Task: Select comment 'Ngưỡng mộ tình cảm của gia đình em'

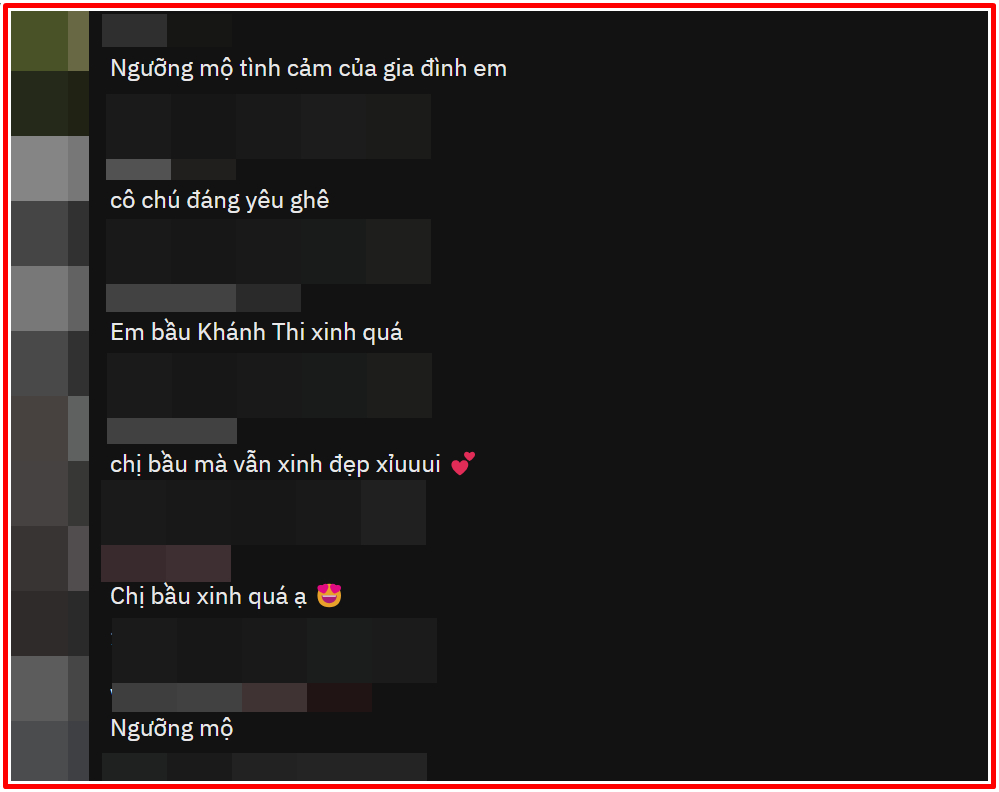Action: point(308,68)
